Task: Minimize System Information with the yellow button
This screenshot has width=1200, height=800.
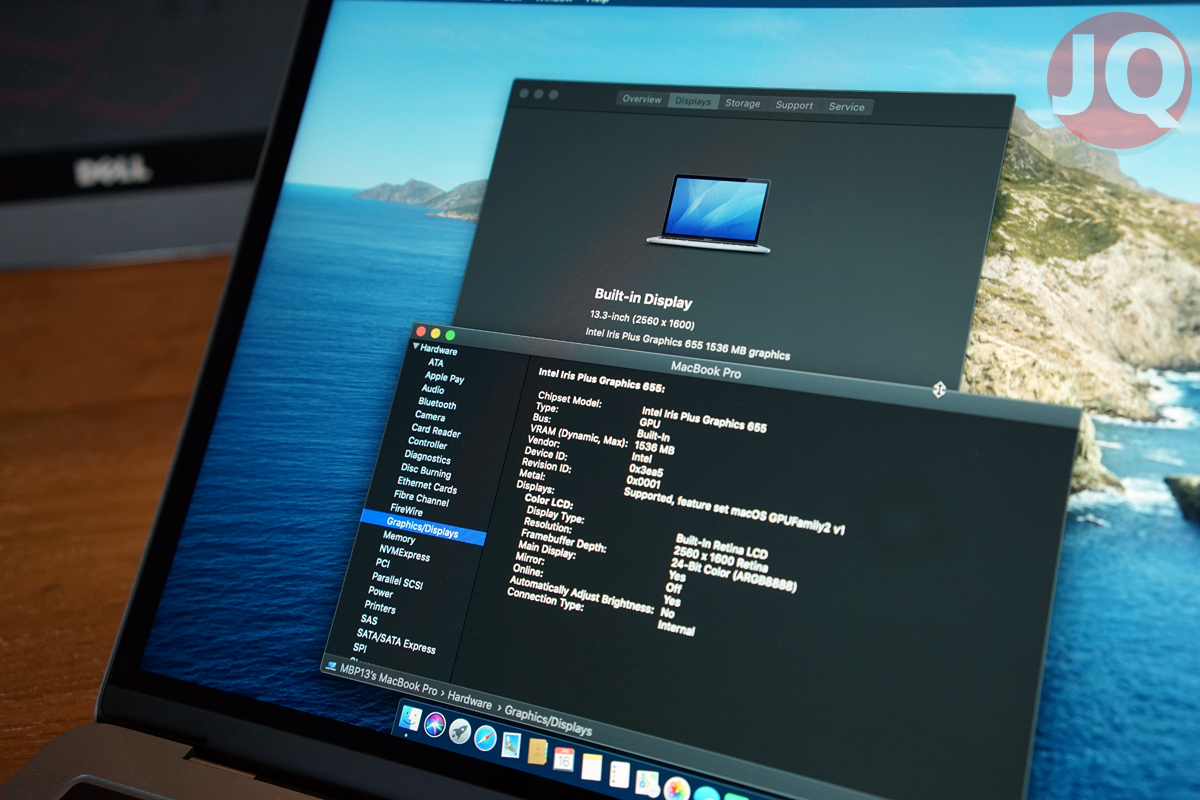Action: [x=436, y=333]
